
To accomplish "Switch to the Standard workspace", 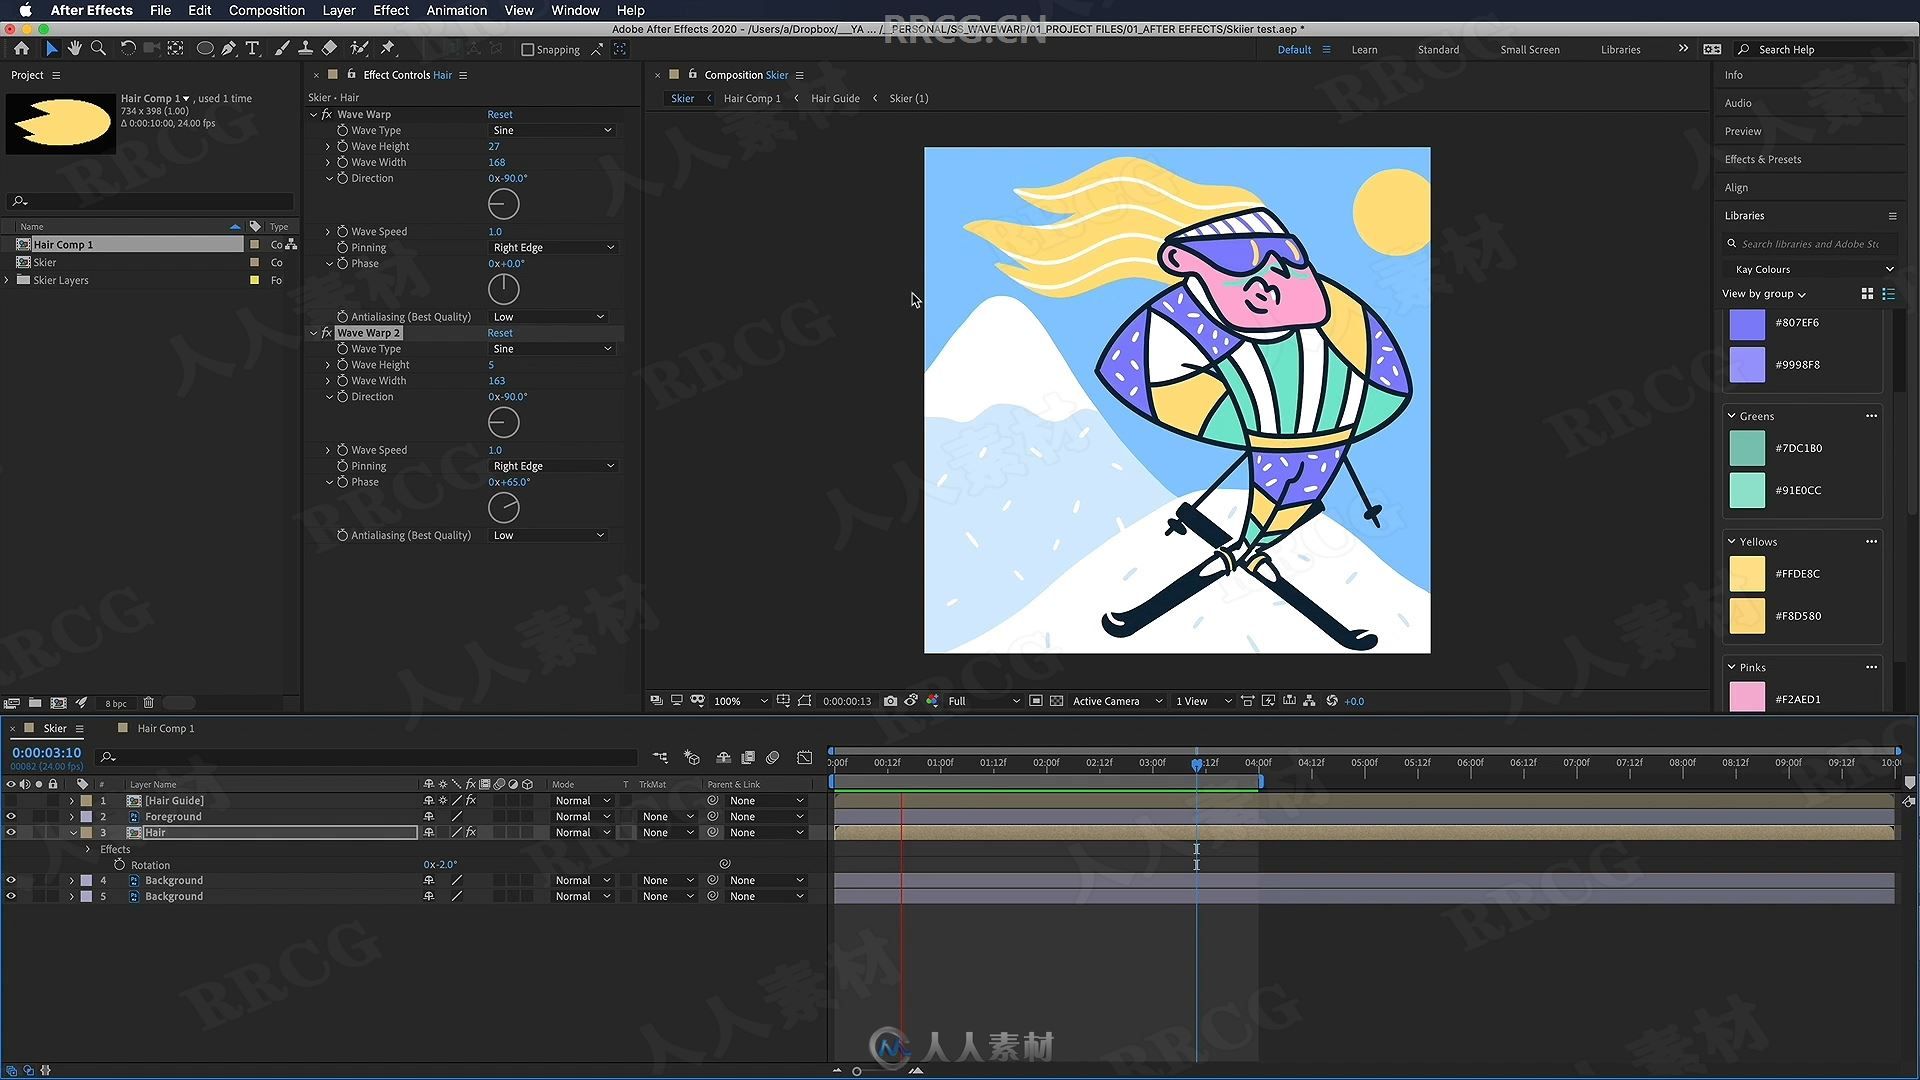I will 1438,49.
